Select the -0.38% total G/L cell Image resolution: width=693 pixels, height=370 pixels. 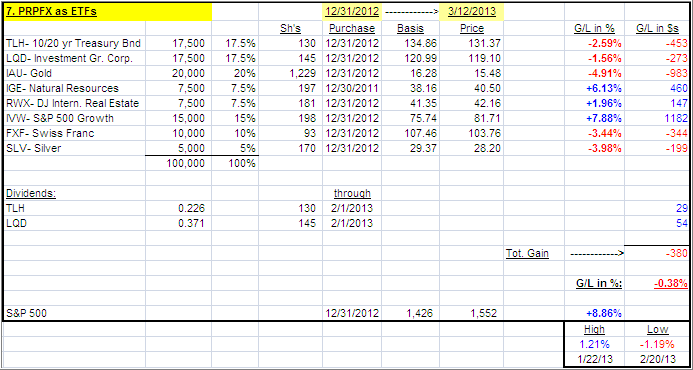click(x=657, y=283)
